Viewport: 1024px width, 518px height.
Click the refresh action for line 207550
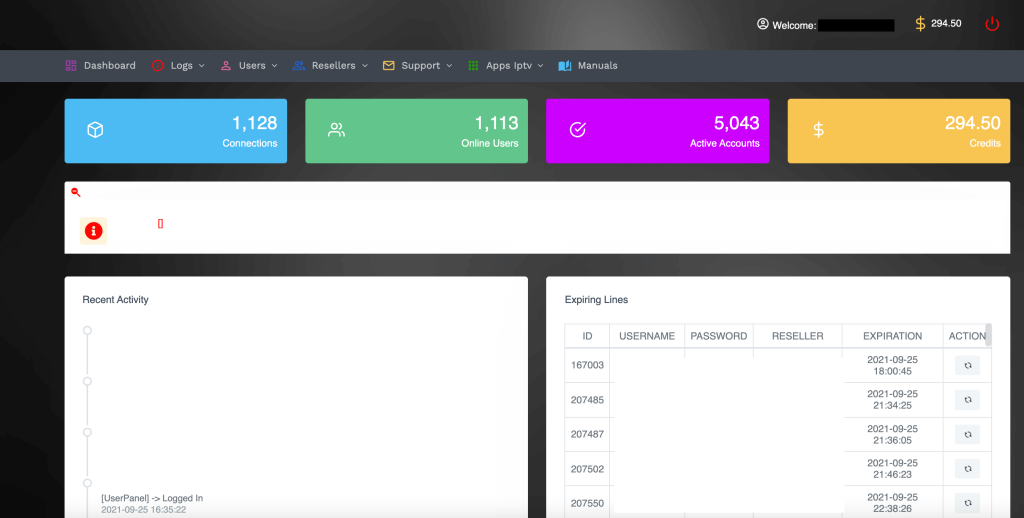(x=967, y=502)
